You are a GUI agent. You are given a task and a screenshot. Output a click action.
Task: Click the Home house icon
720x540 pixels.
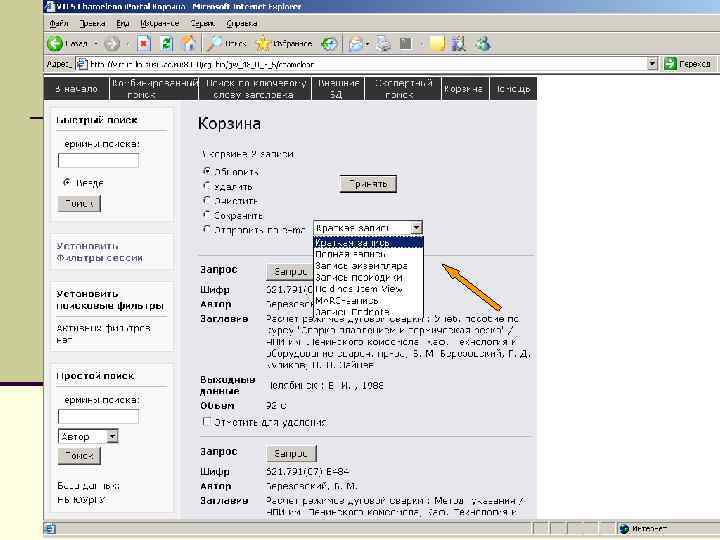coord(188,44)
